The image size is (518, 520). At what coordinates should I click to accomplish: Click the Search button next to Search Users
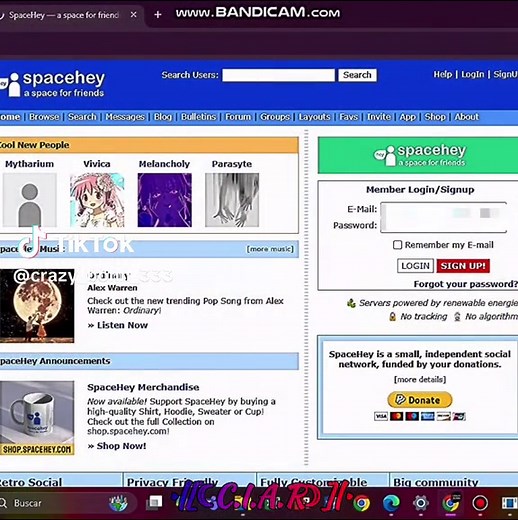tap(357, 75)
